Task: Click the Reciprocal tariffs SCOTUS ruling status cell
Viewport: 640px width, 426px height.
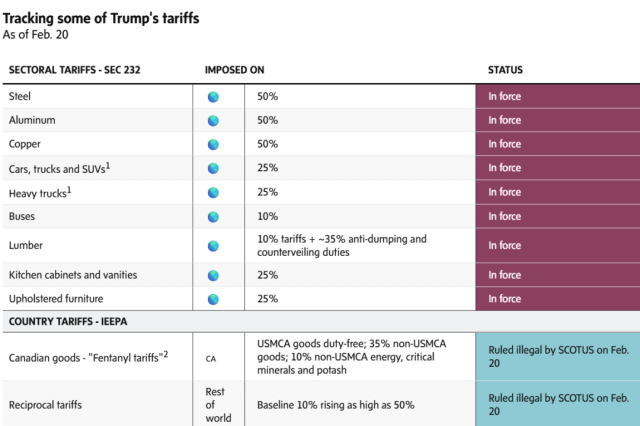Action: click(557, 404)
